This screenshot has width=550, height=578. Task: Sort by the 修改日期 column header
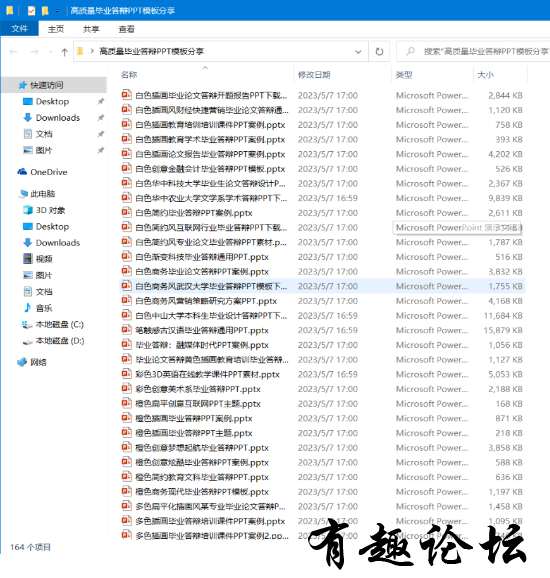coord(314,75)
